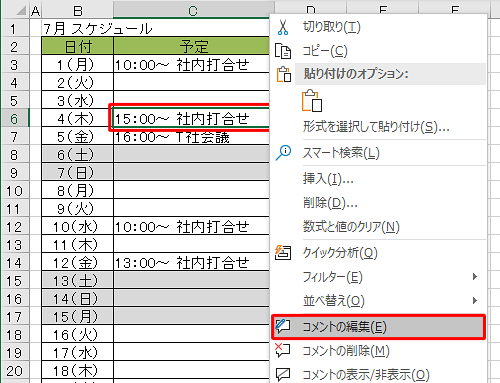Click the date cell 3(水)
Viewport: 500px width, 383px height.
pos(78,100)
